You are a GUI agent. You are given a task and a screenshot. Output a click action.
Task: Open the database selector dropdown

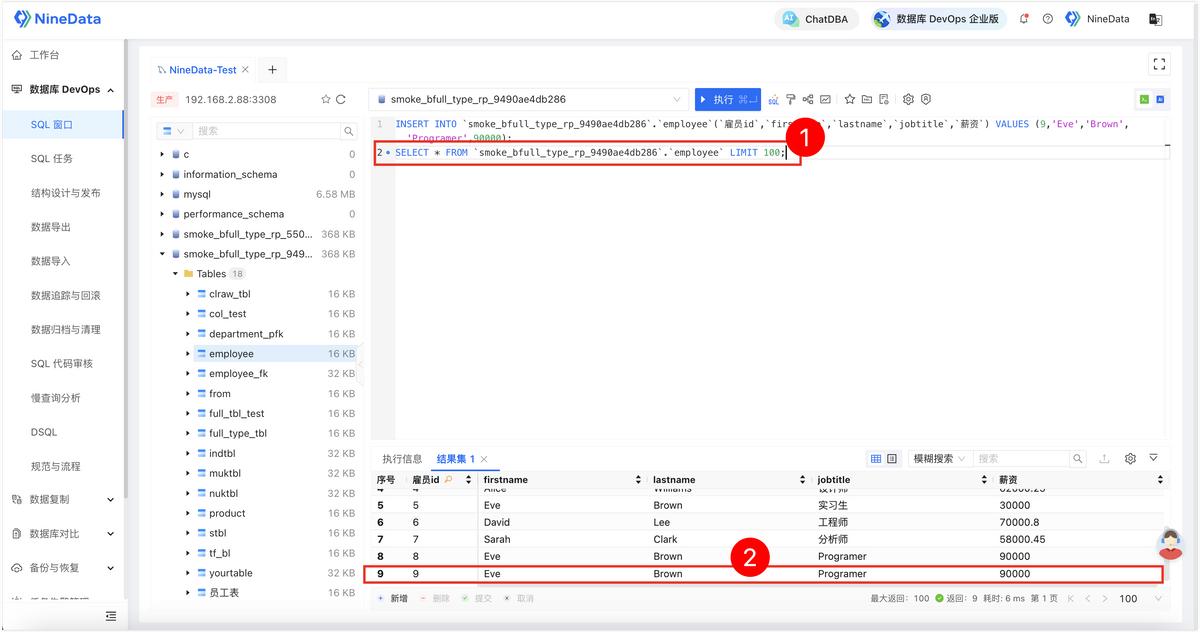[x=528, y=99]
